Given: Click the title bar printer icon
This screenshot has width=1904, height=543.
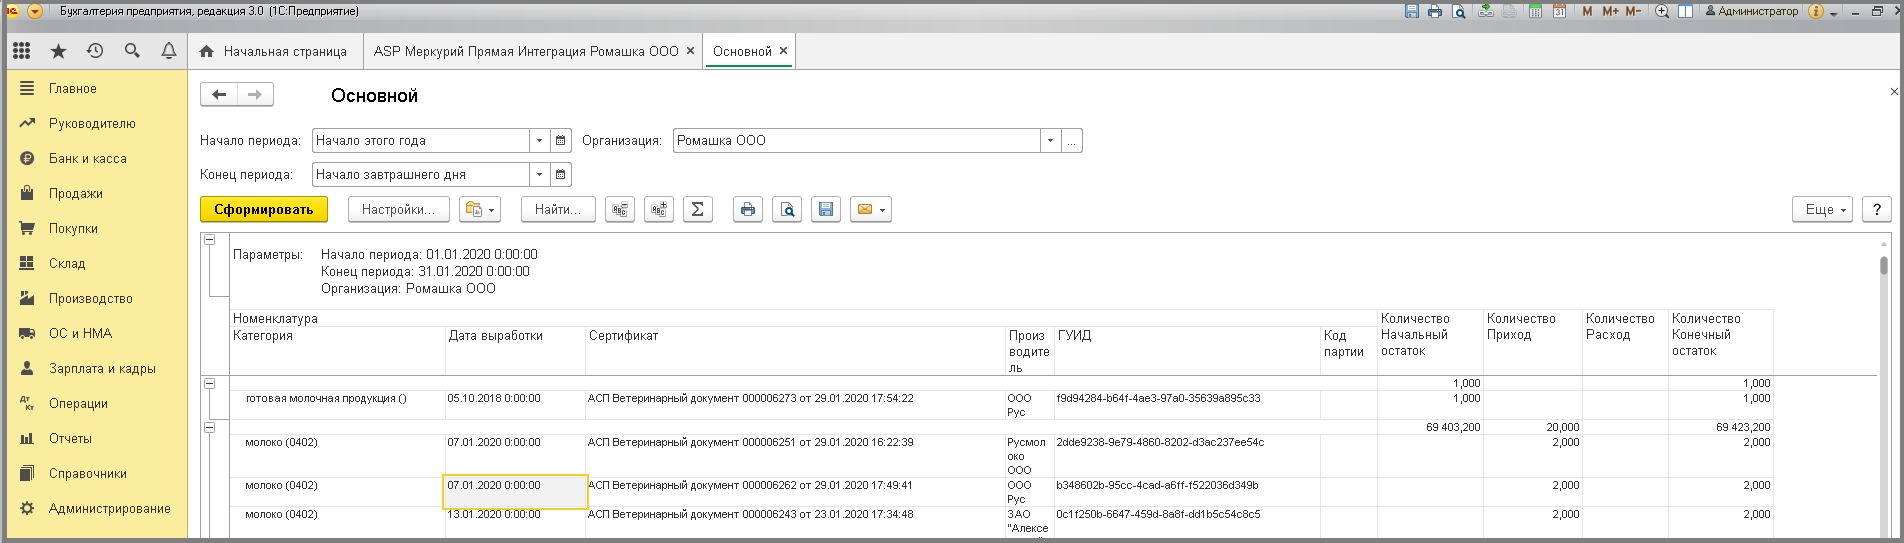Looking at the screenshot, I should (x=1435, y=11).
